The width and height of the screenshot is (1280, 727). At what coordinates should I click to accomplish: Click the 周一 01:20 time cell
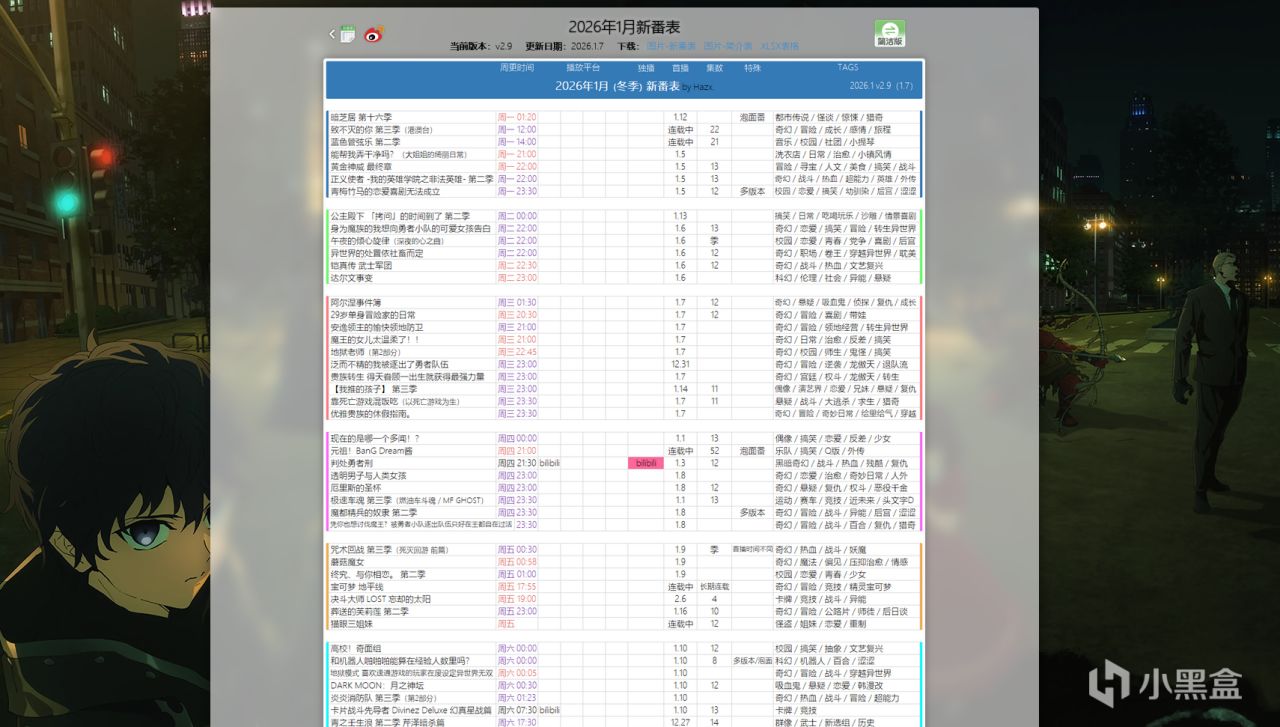[x=517, y=117]
